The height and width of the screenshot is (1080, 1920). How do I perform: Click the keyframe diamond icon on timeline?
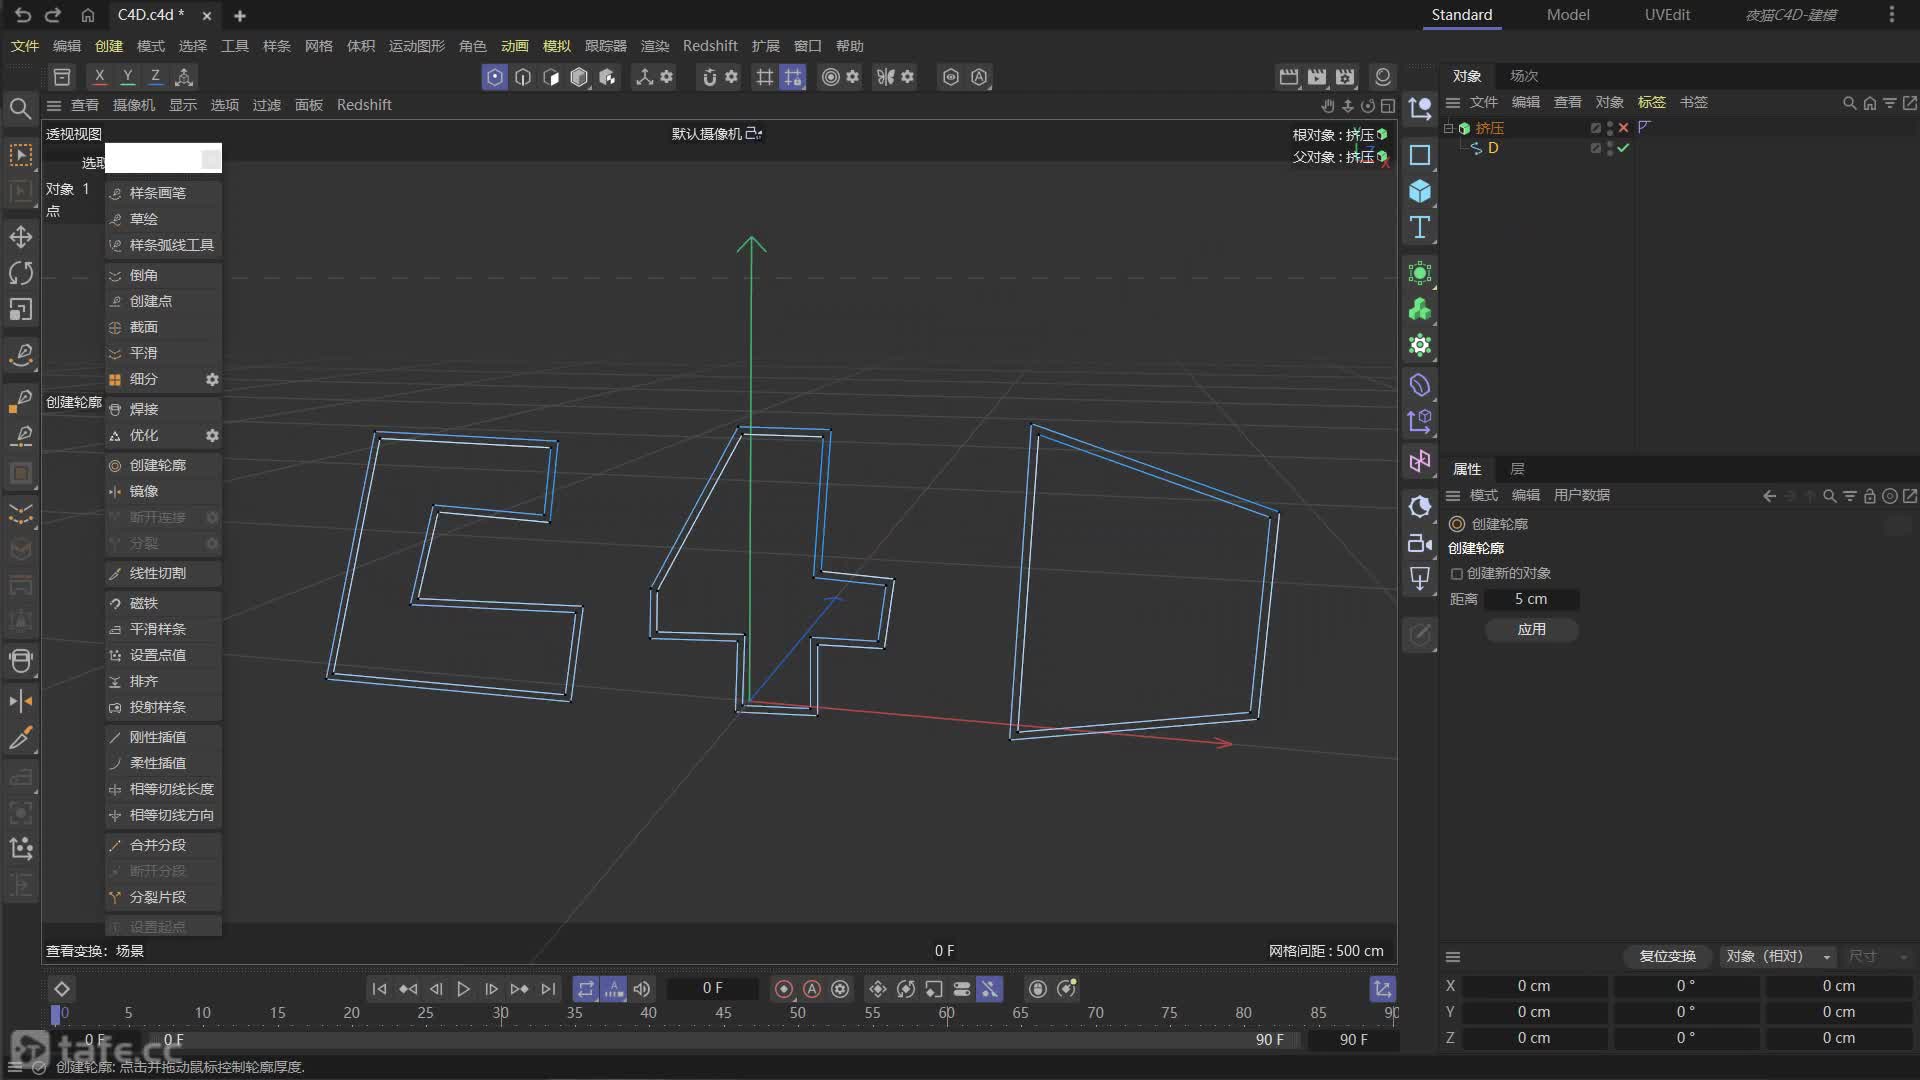point(61,989)
